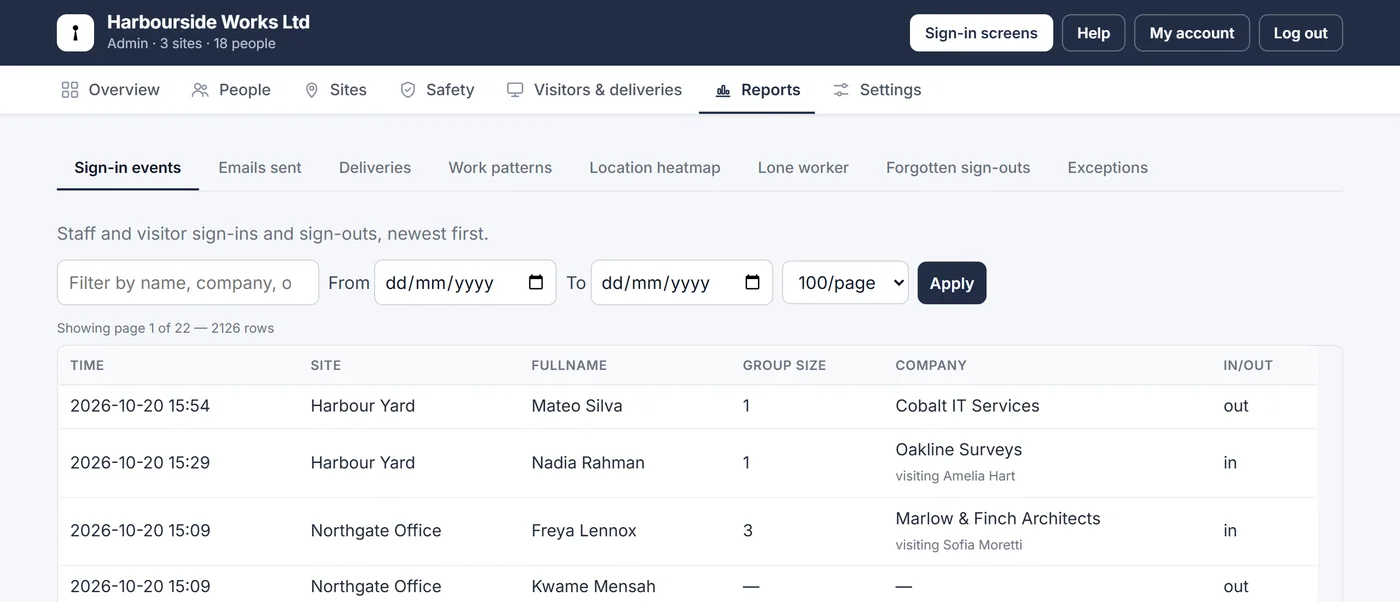Click the Marlow & Finch Architects text
The width and height of the screenshot is (1400, 602).
click(998, 519)
